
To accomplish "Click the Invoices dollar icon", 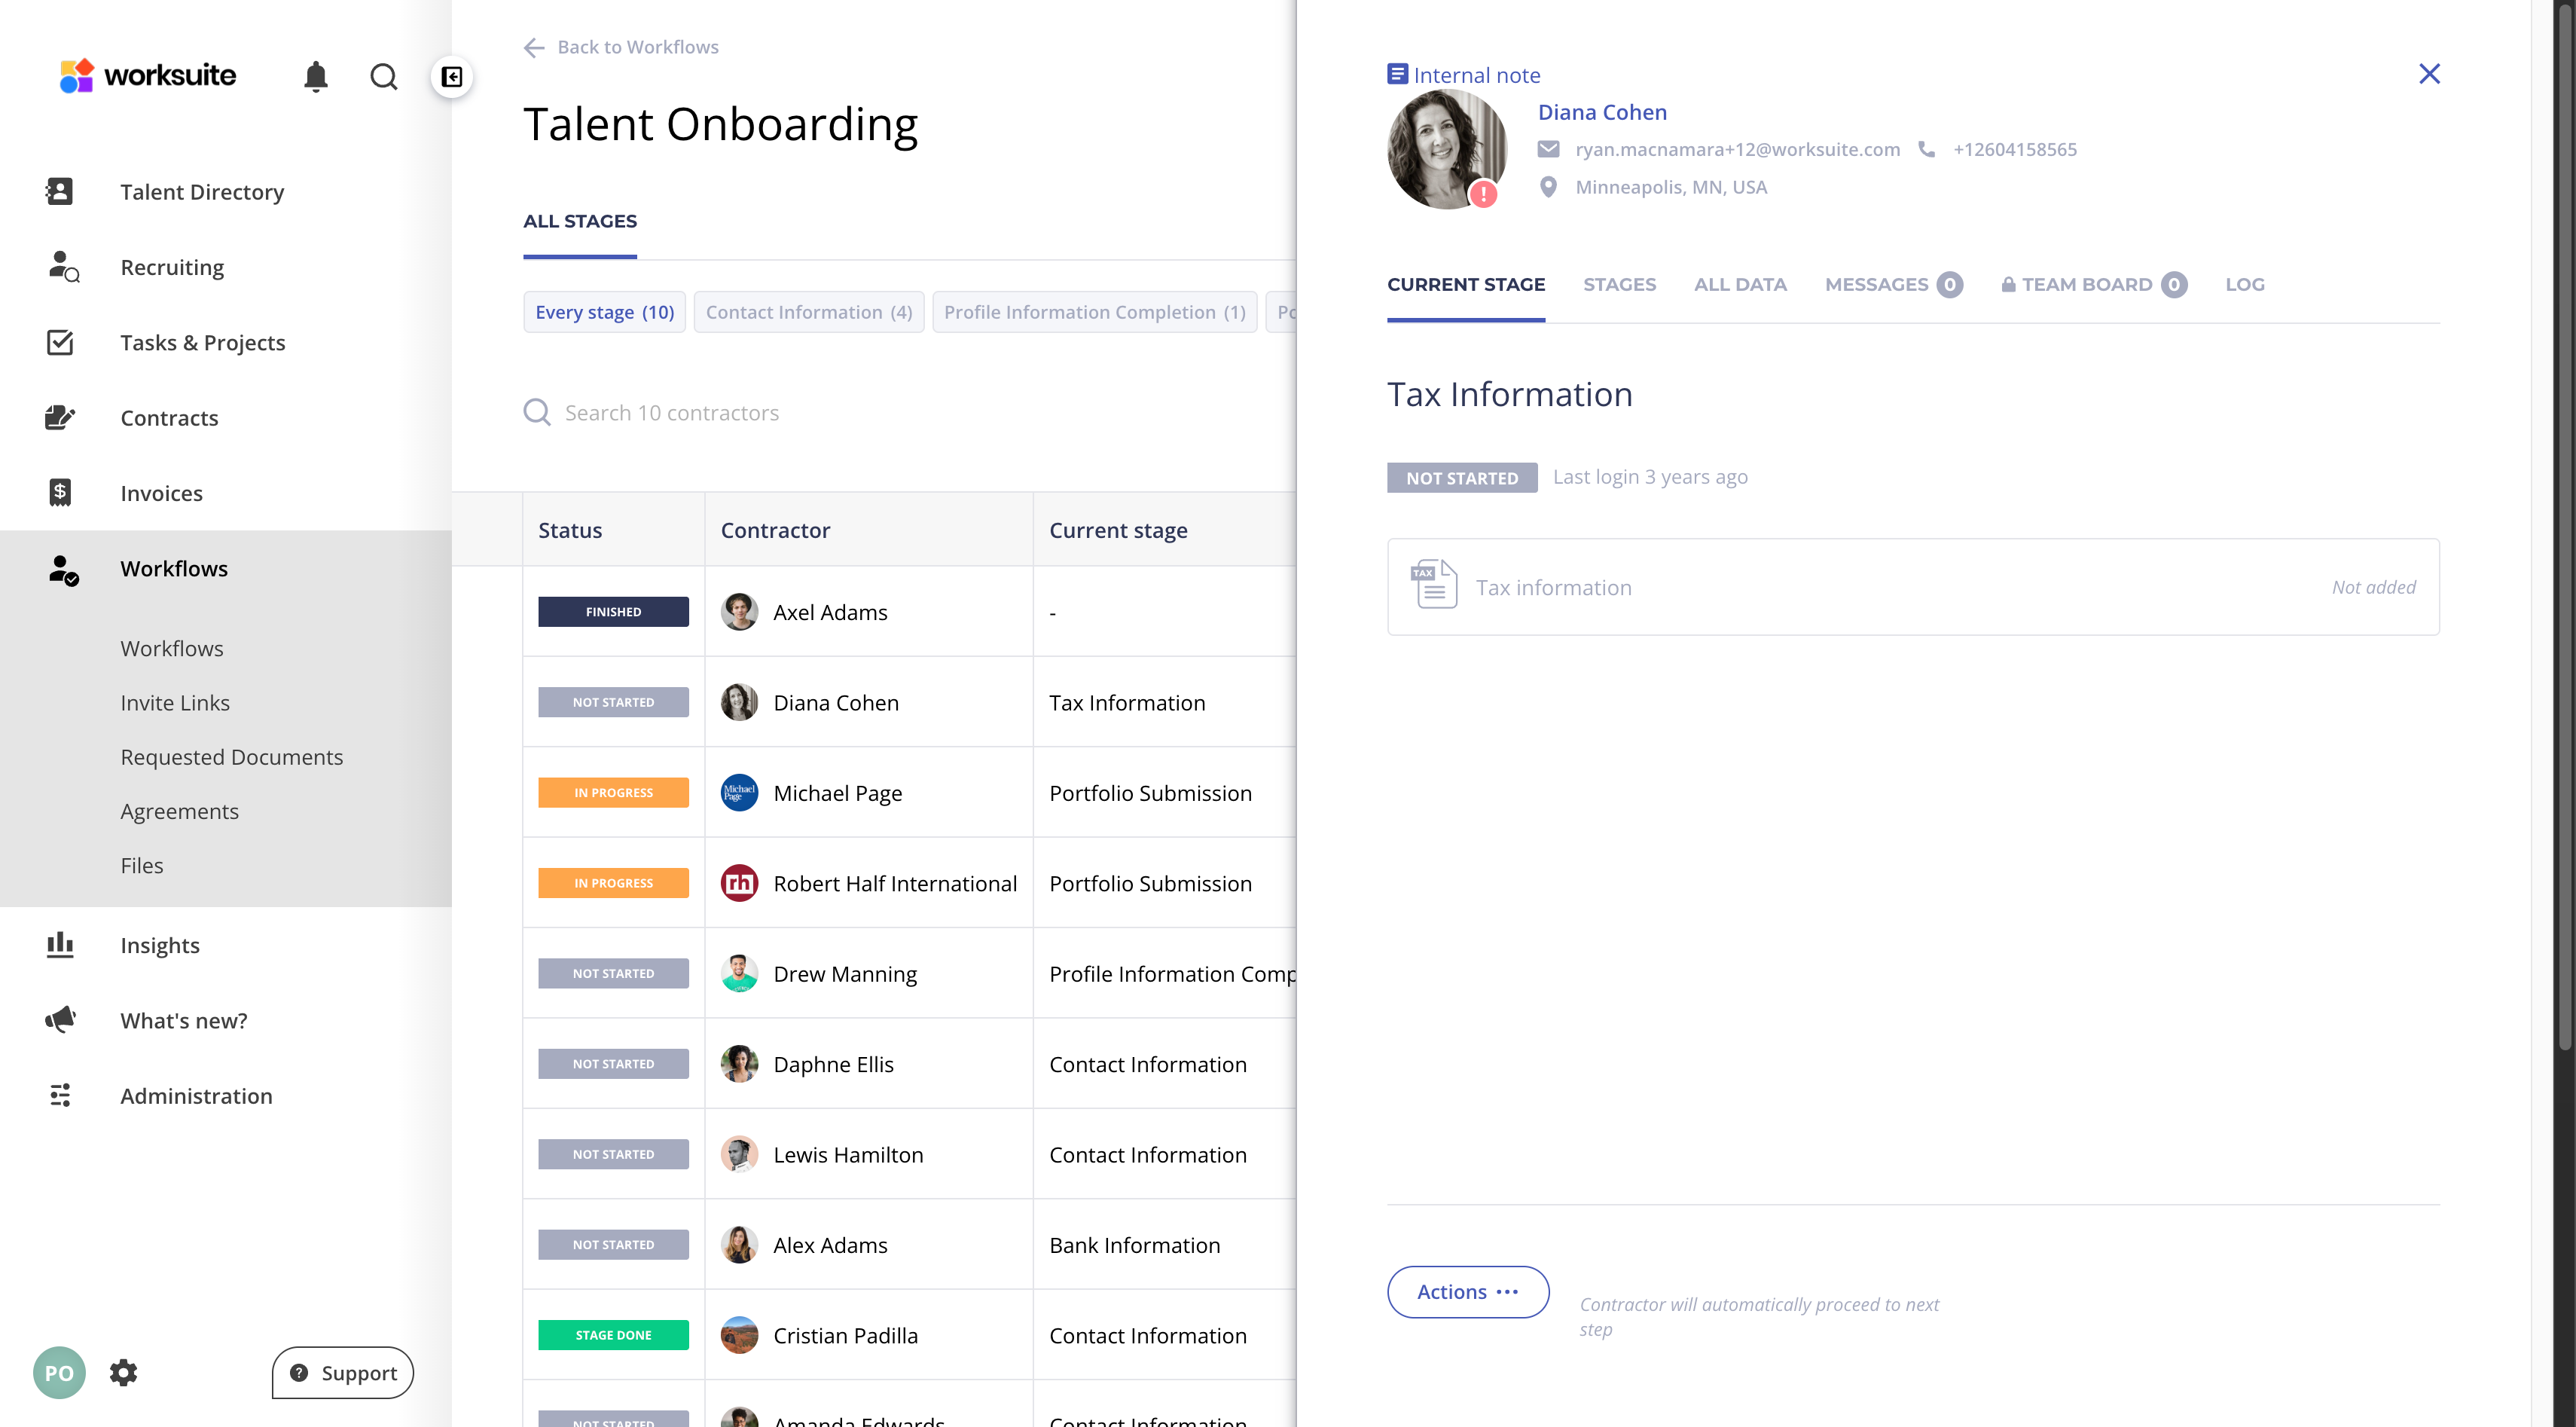I will click(x=60, y=492).
